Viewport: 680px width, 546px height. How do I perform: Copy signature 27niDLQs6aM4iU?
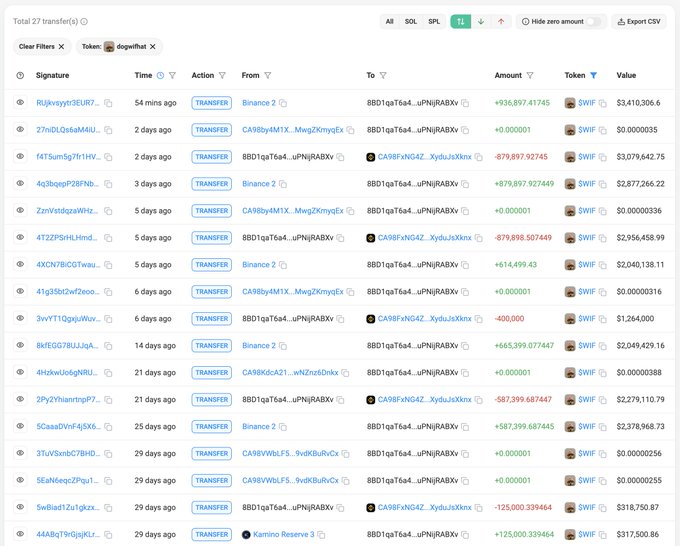(108, 130)
